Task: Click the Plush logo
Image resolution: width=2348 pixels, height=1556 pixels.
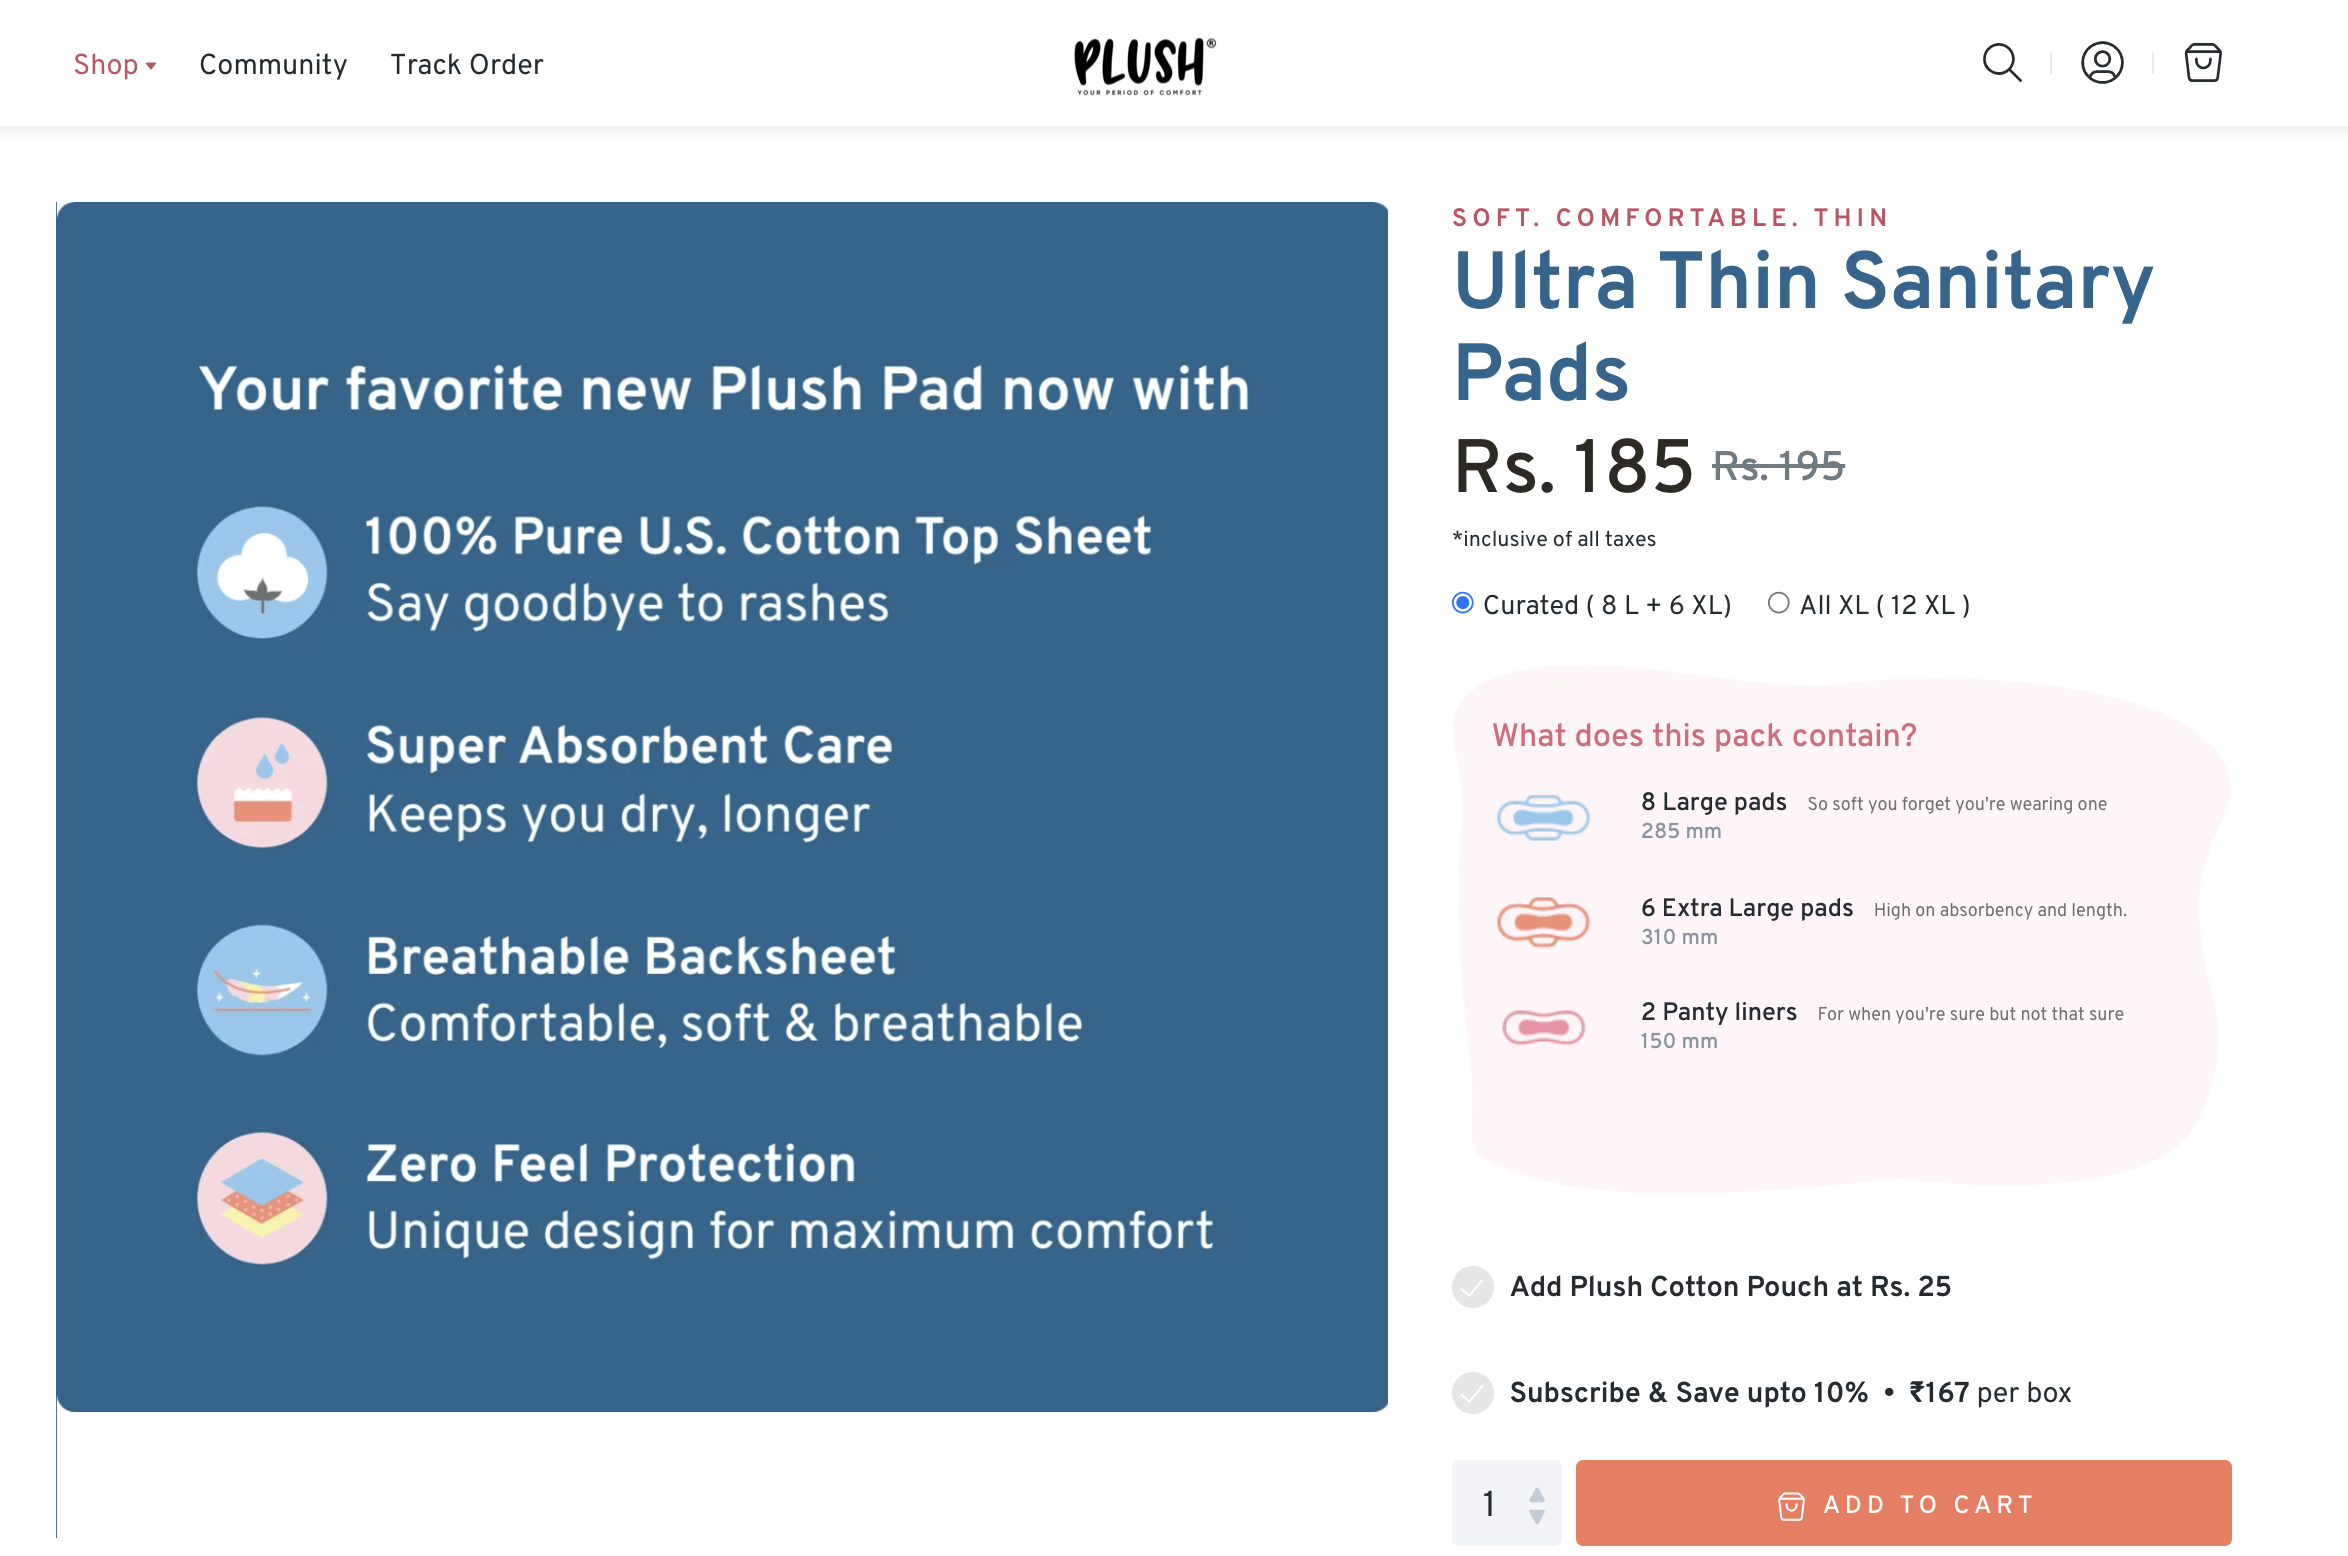Action: (1144, 66)
